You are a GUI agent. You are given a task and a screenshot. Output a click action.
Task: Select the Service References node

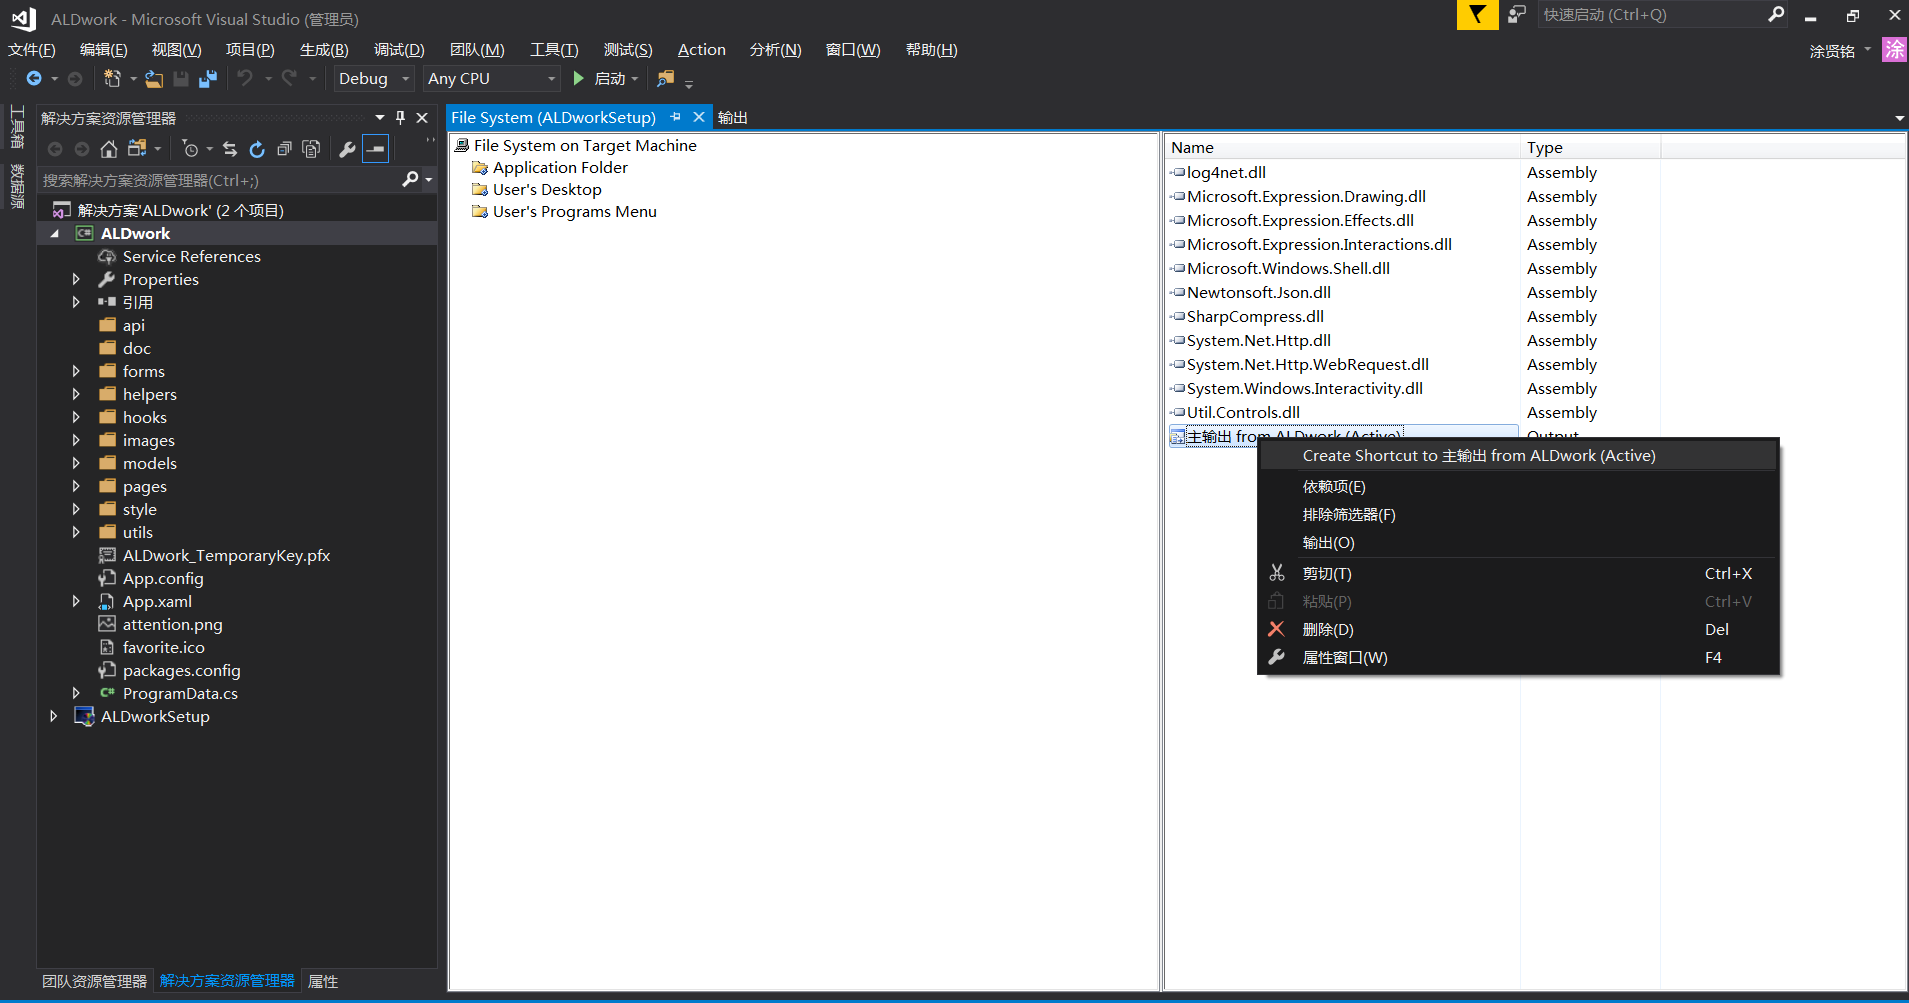click(x=191, y=256)
